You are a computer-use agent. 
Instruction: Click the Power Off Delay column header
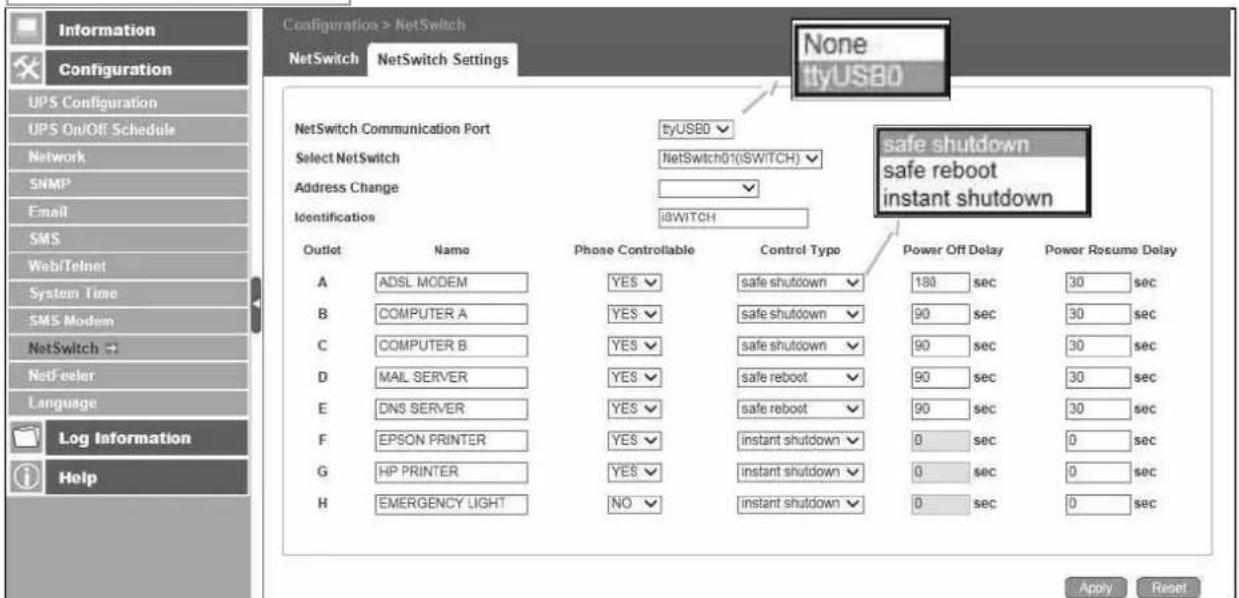954,249
